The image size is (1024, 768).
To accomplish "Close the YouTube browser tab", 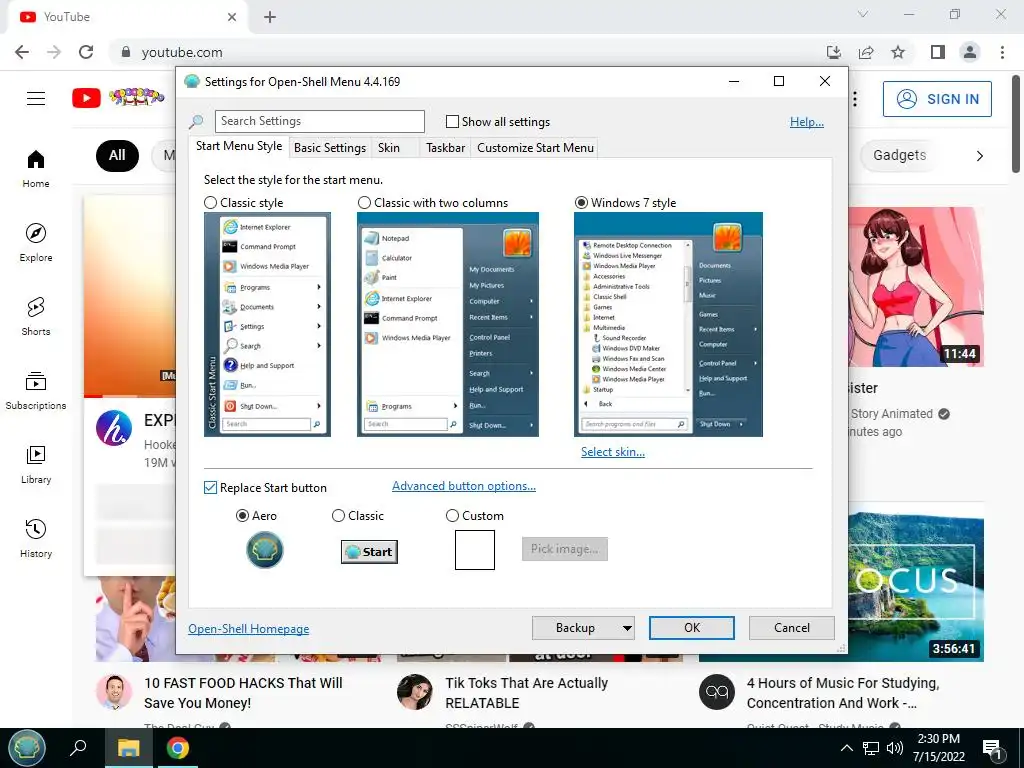I will pyautogui.click(x=232, y=17).
